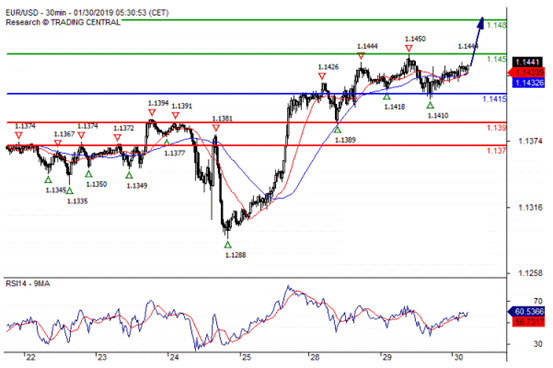Click the red RSI average tag 58.7317
Image resolution: width=553 pixels, height=368 pixels.
(529, 321)
